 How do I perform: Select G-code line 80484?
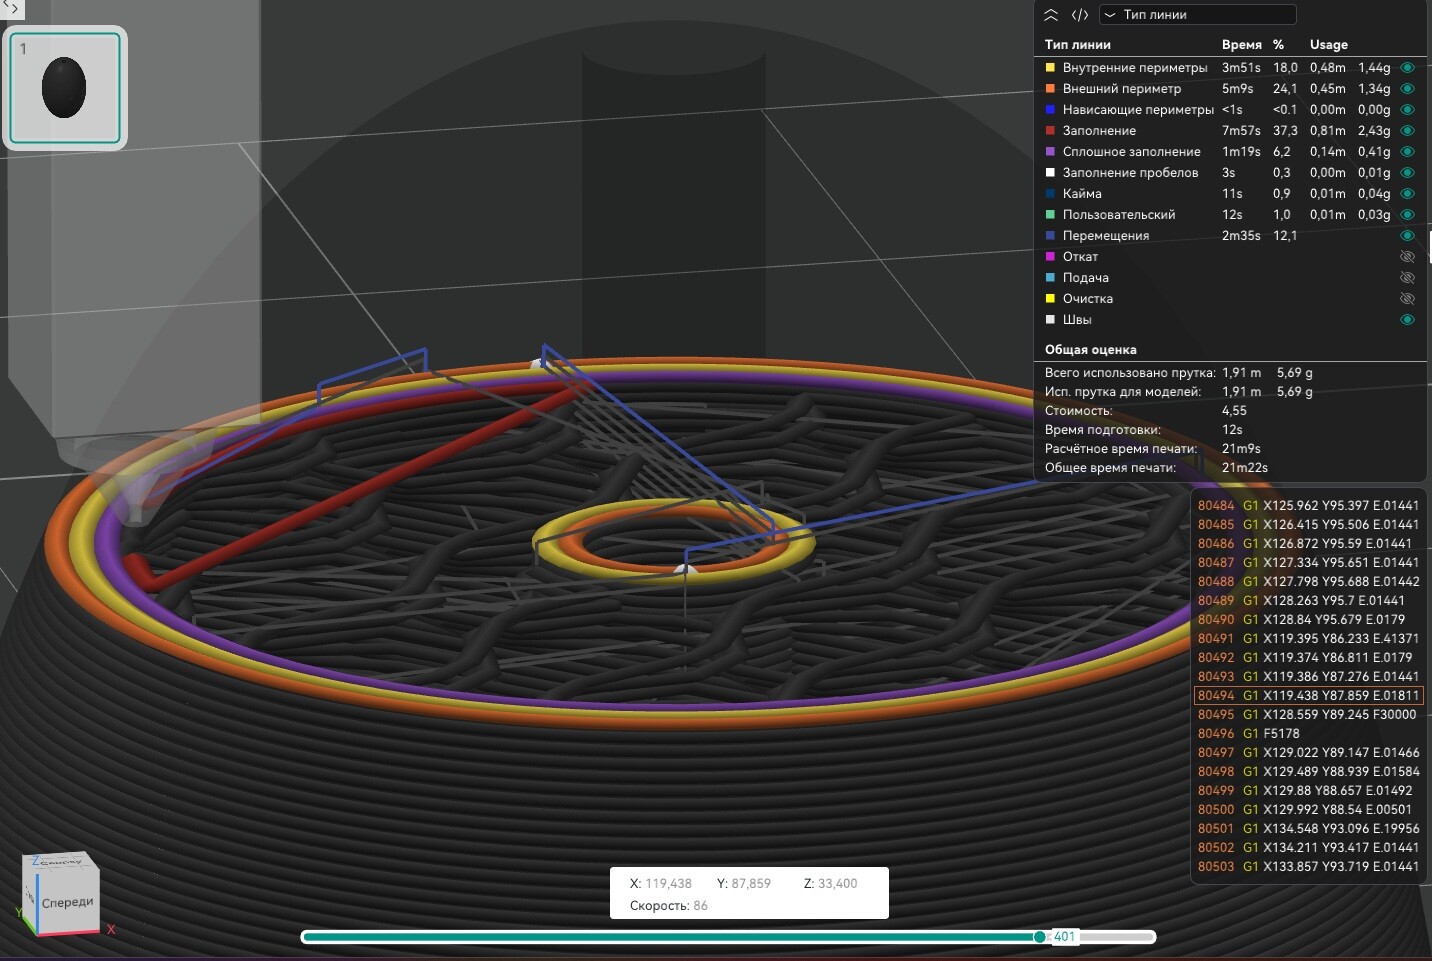[1308, 506]
